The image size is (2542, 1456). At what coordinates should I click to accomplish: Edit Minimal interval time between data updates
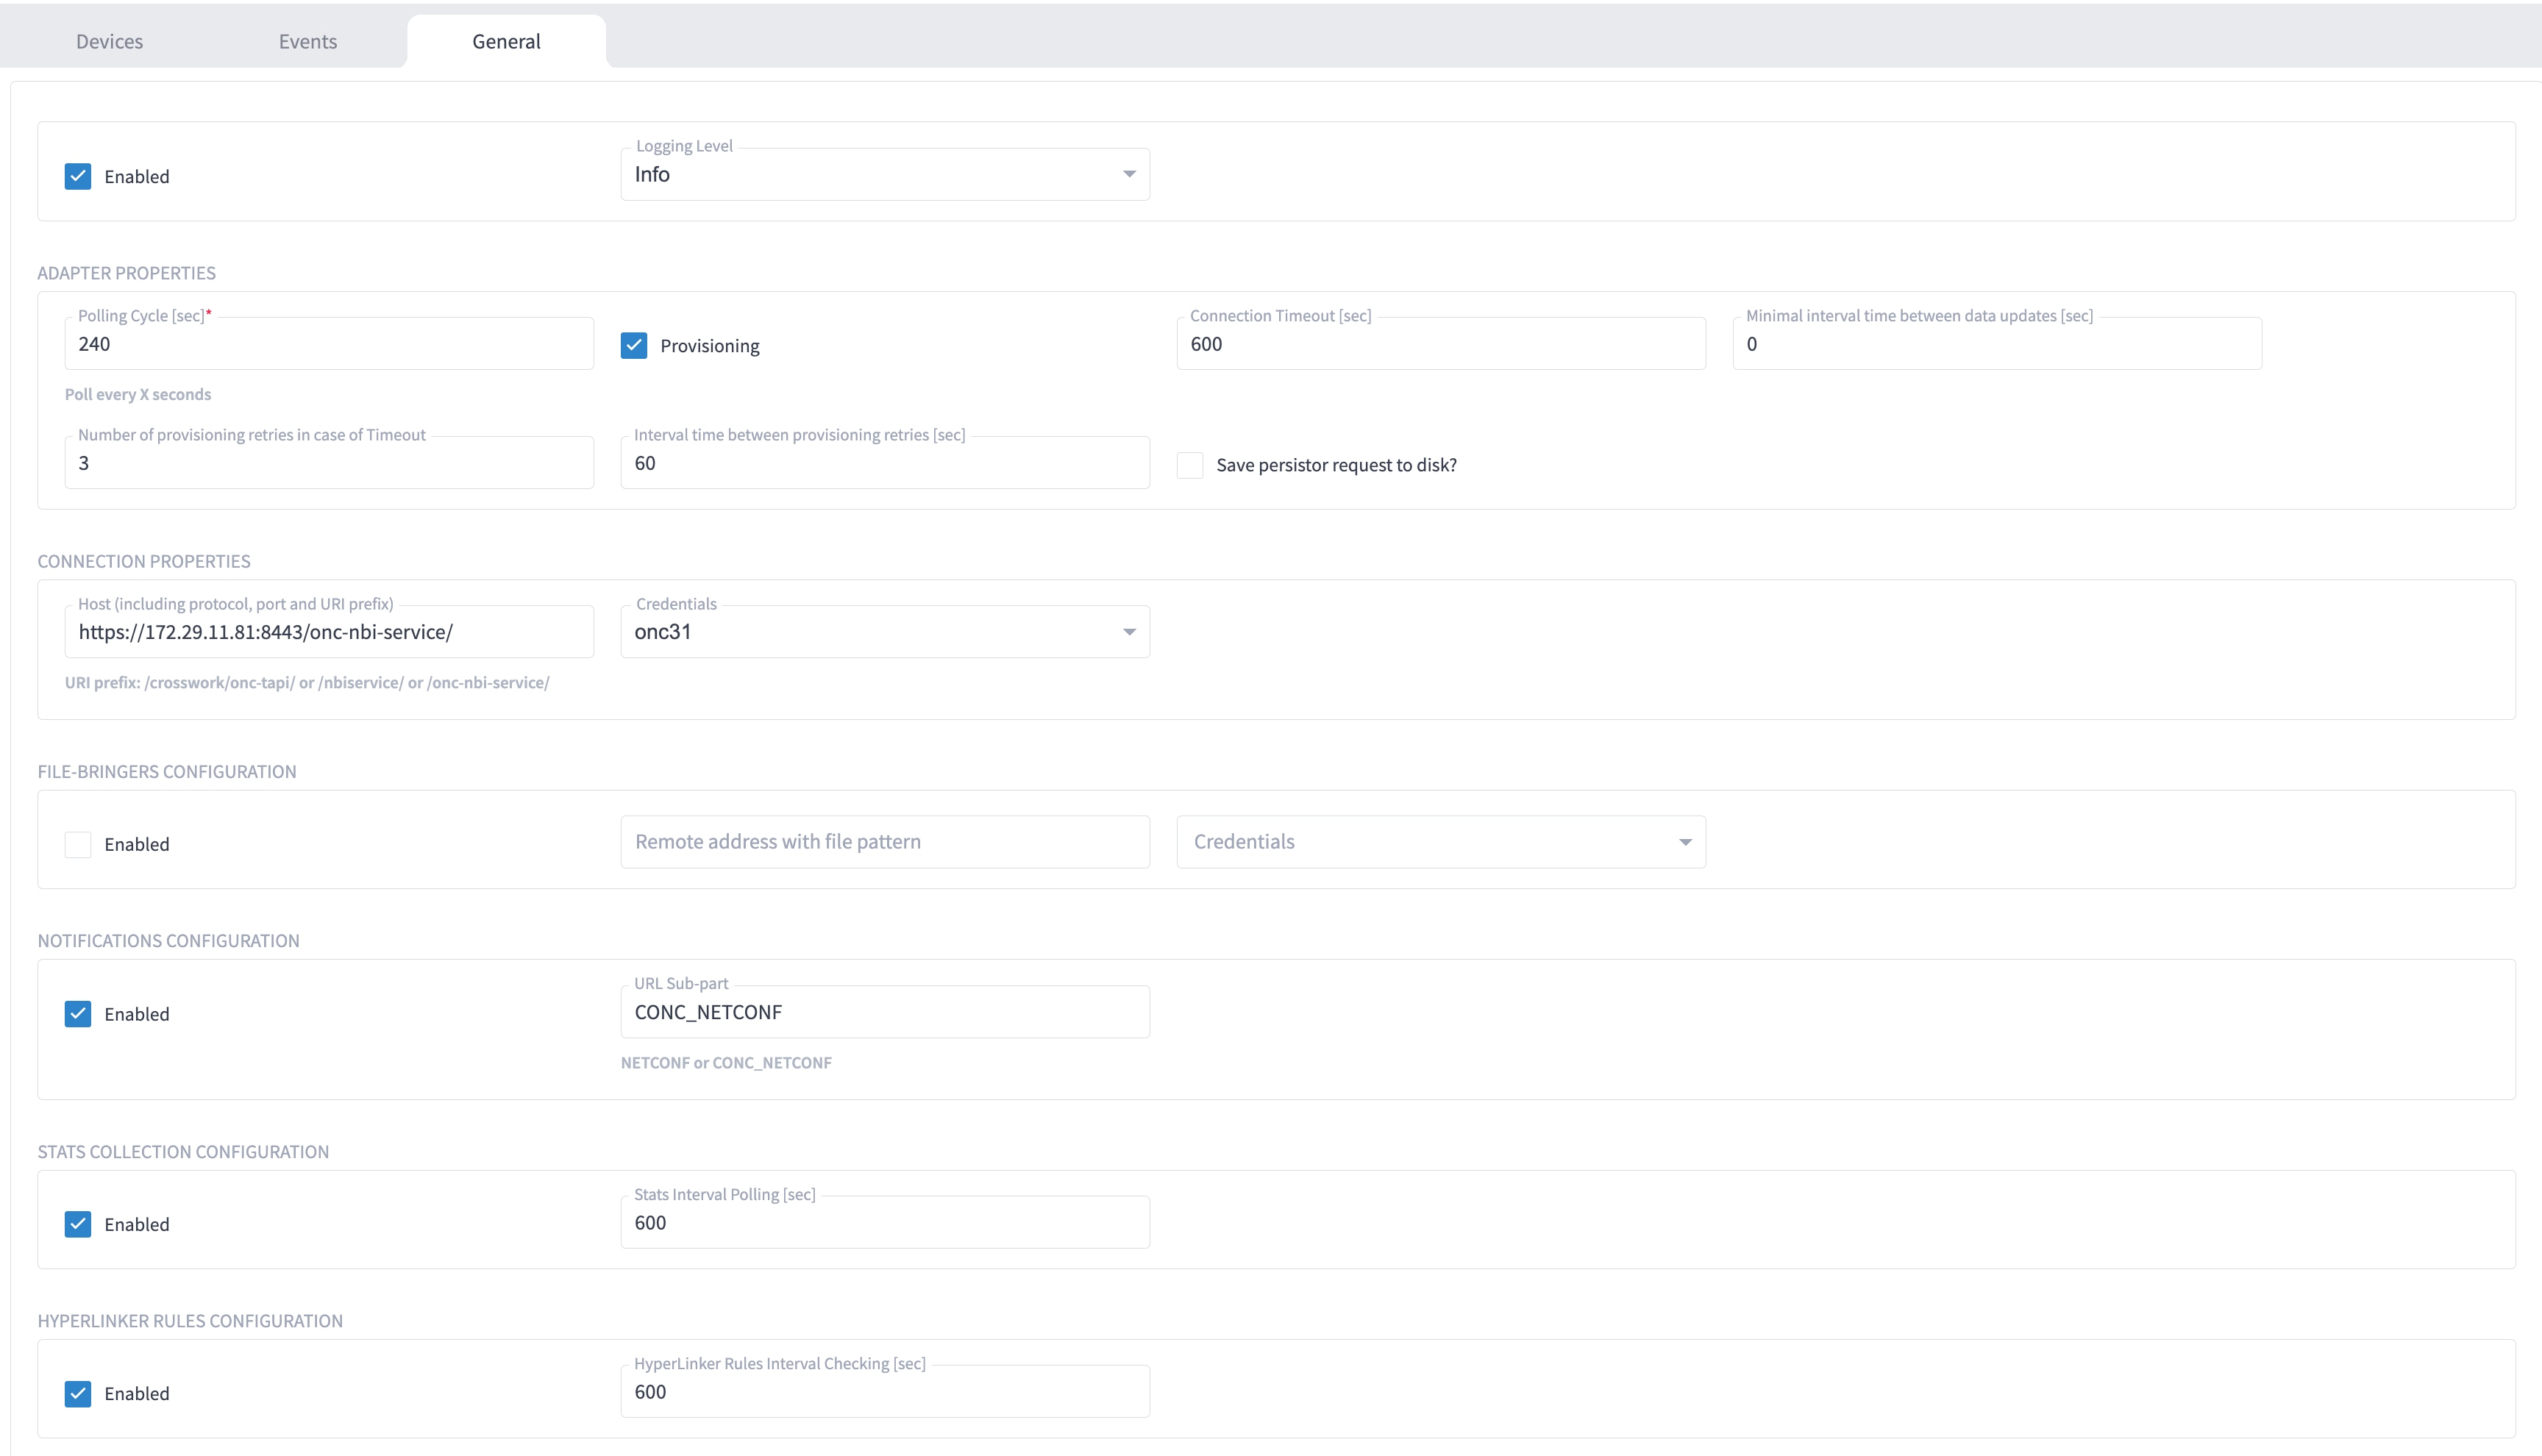[1997, 344]
